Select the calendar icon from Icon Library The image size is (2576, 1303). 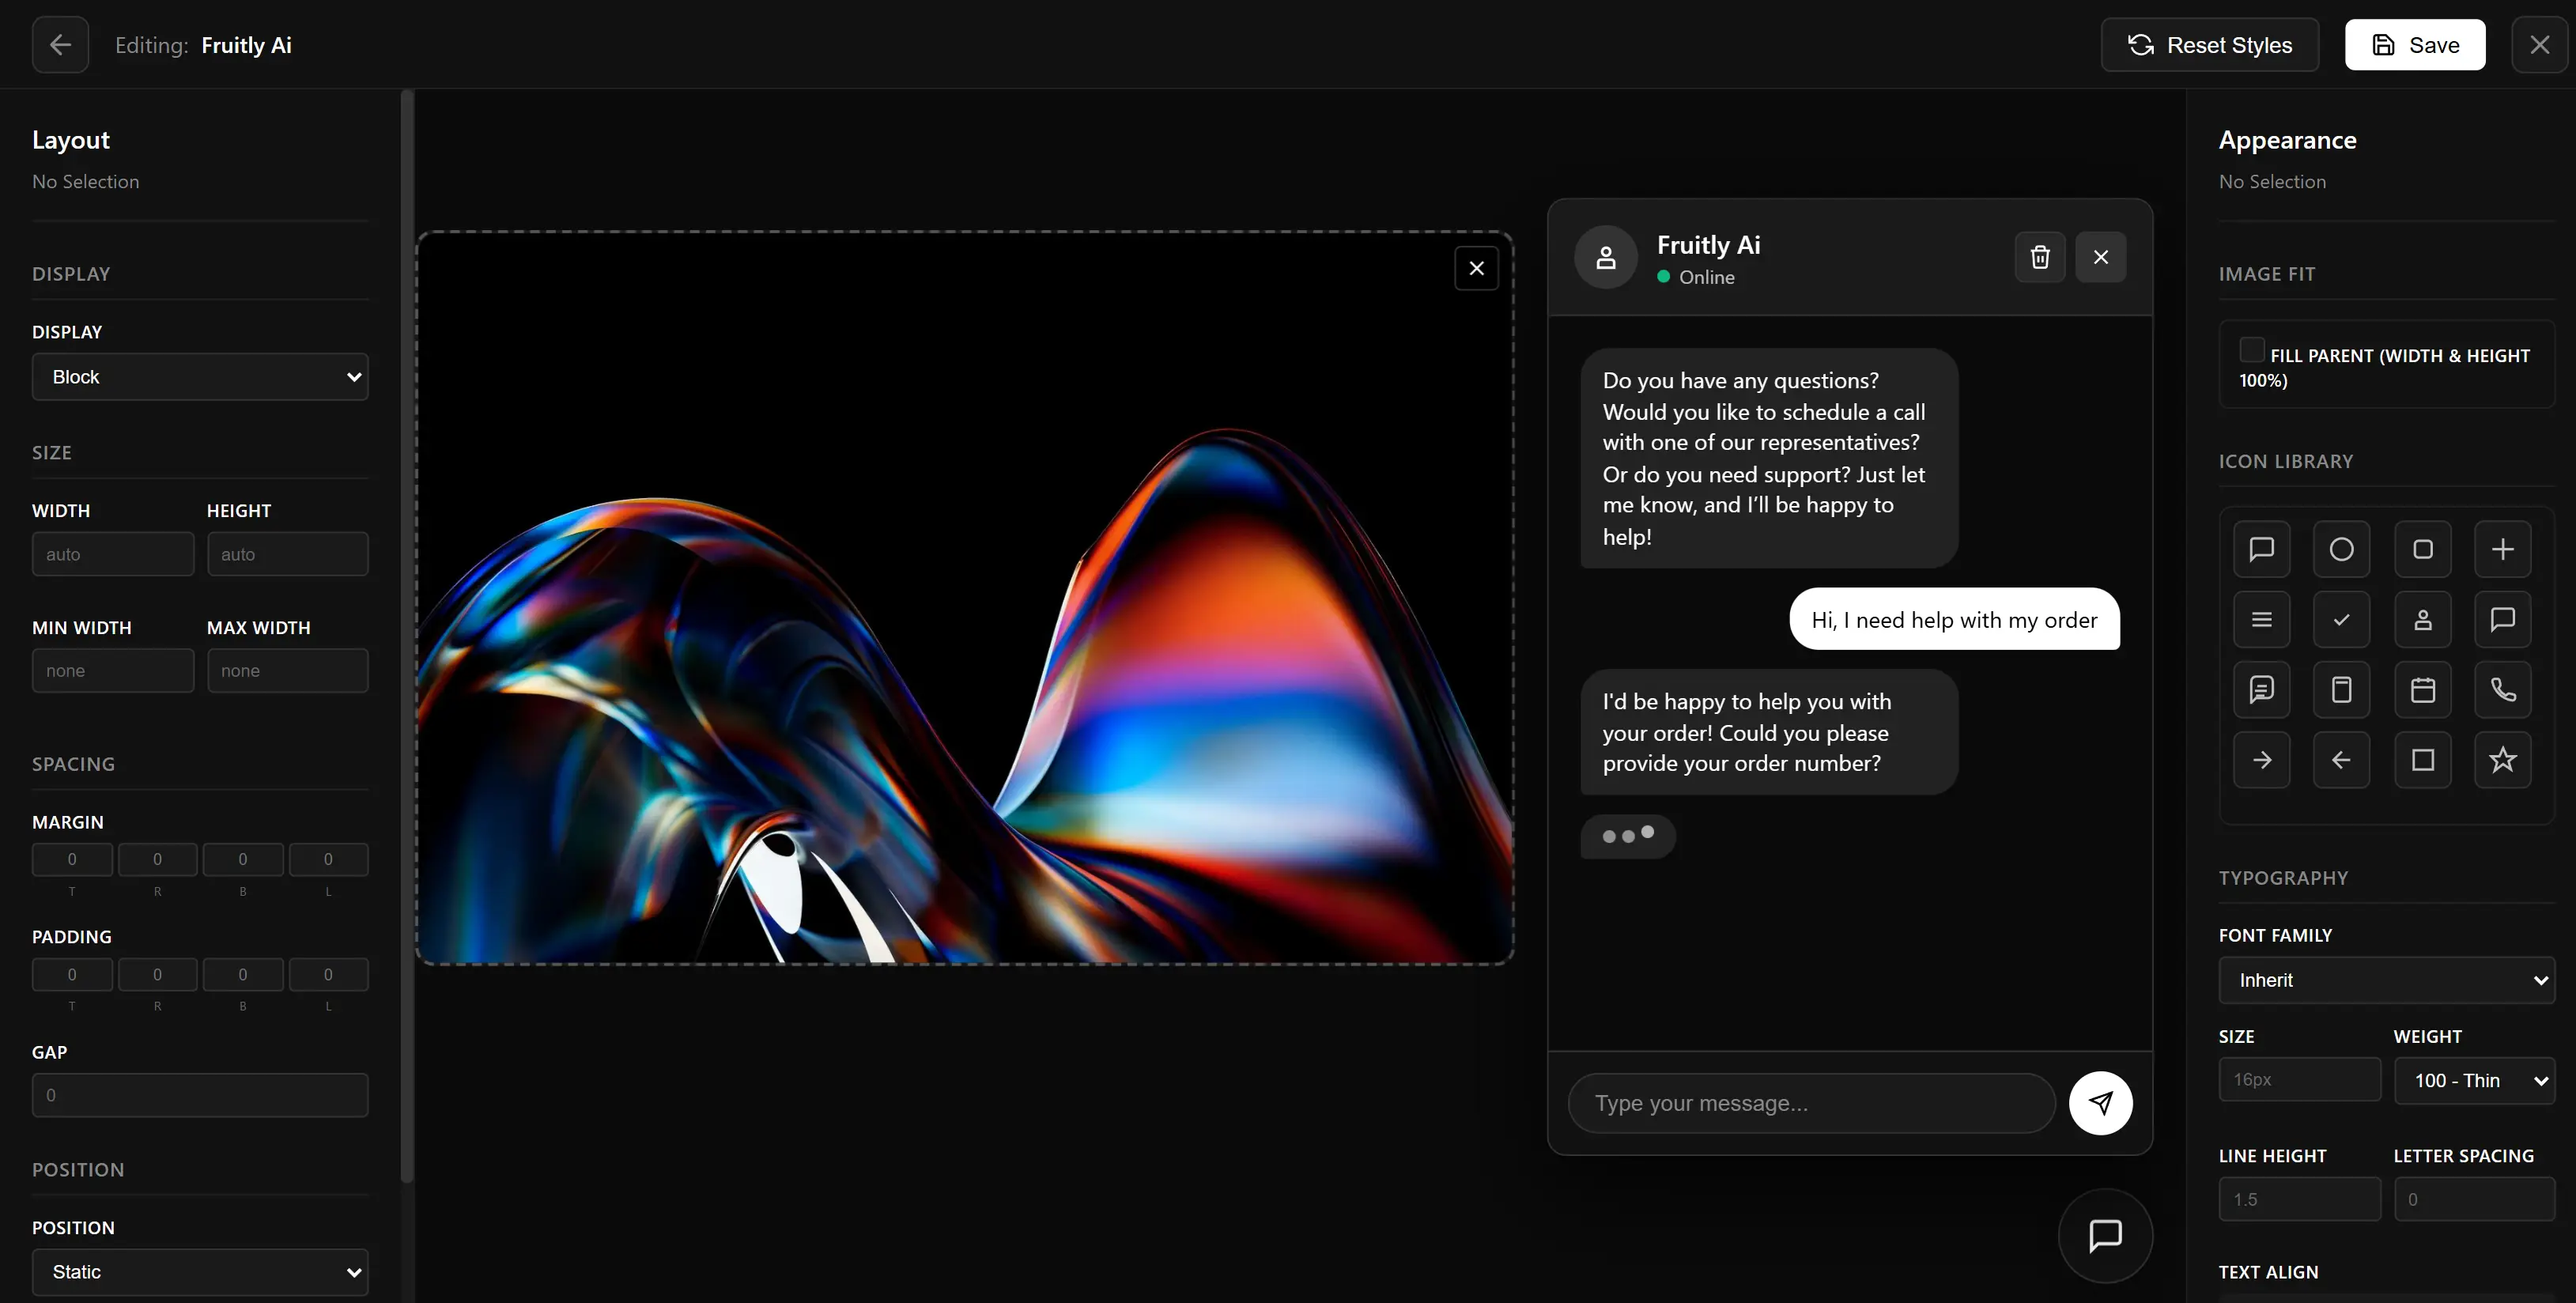pos(2422,690)
